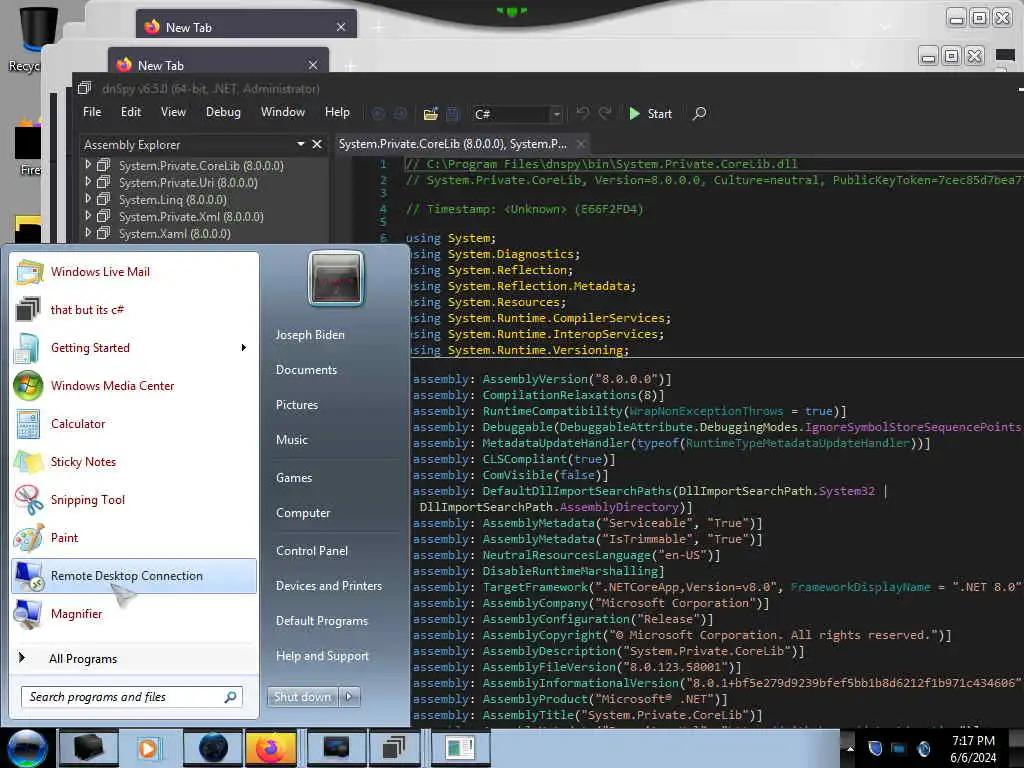This screenshot has height=768, width=1024.
Task: Launch 'that but its c#' from Start menu
Action: [135, 310]
